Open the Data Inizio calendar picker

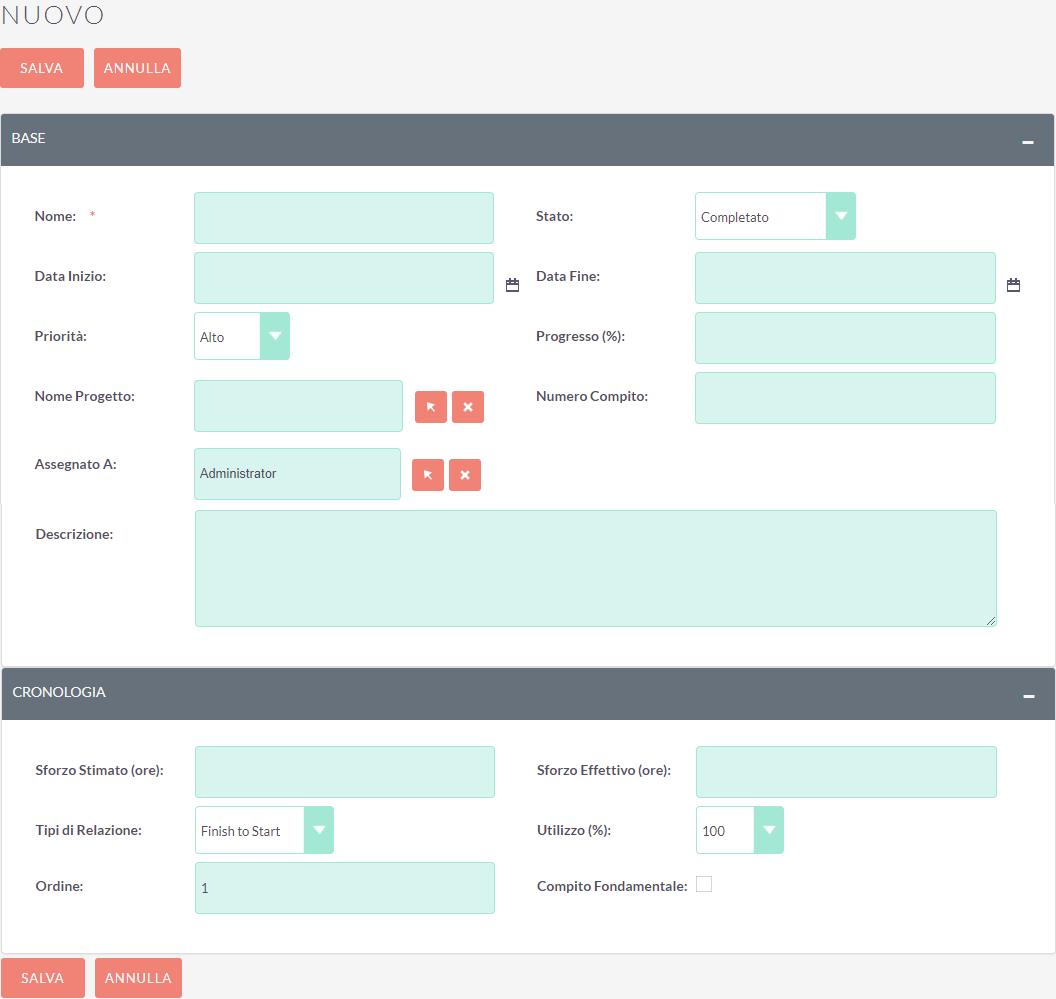513,285
